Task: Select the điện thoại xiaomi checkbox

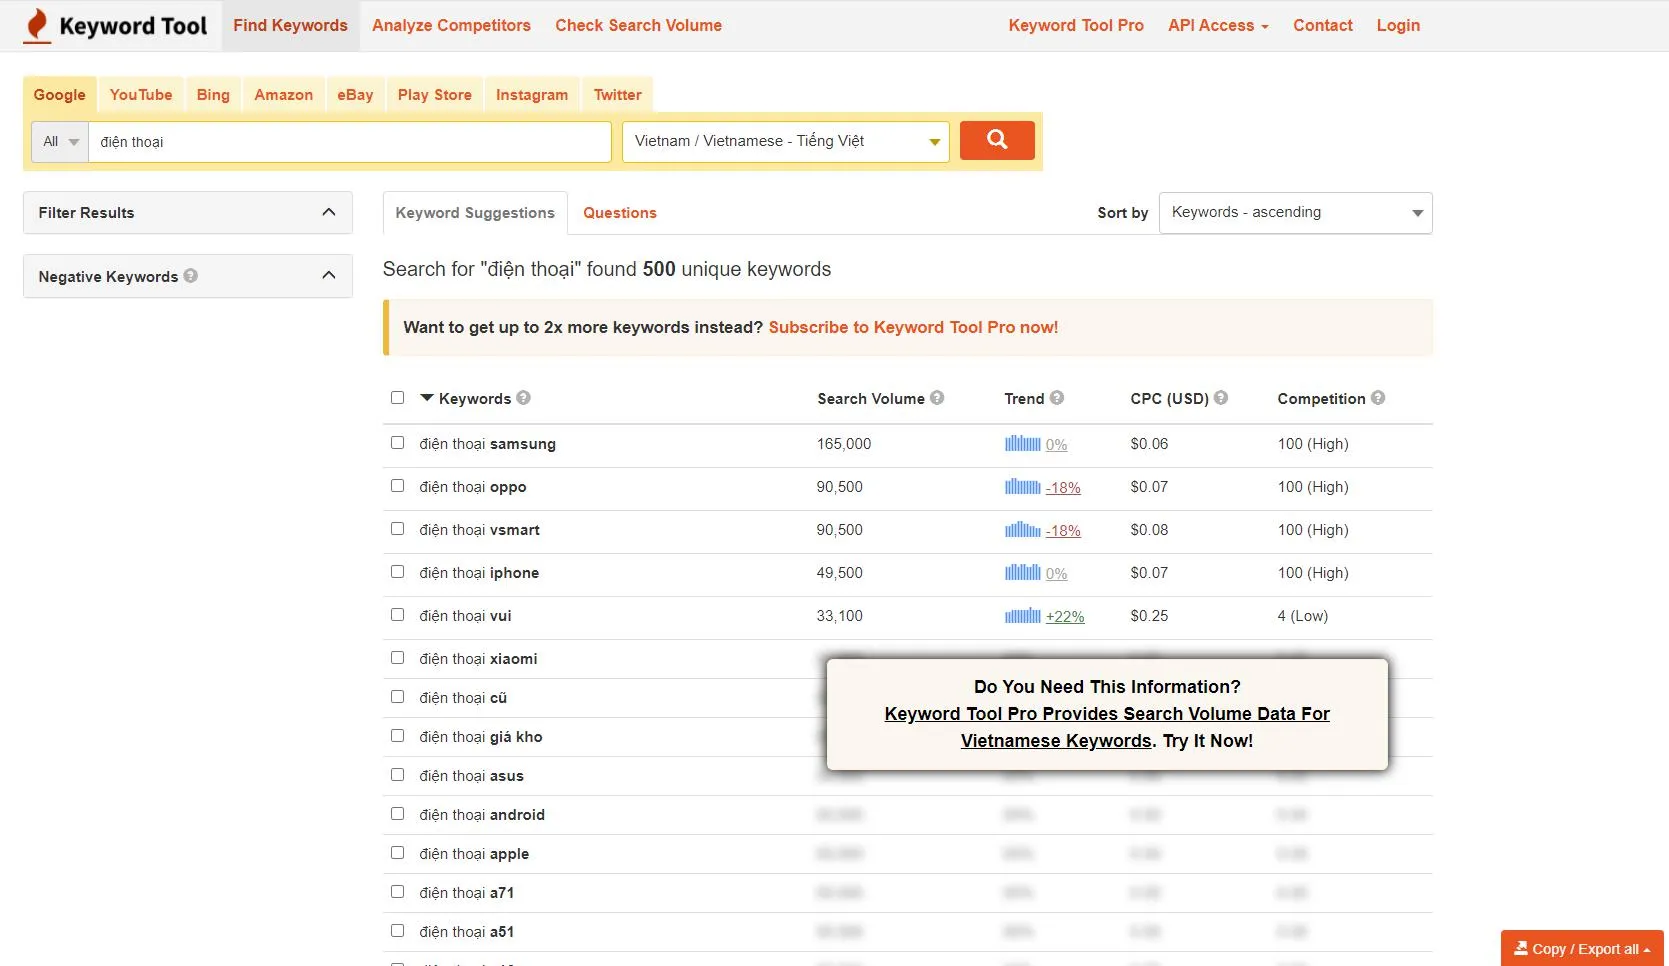Action: [398, 658]
